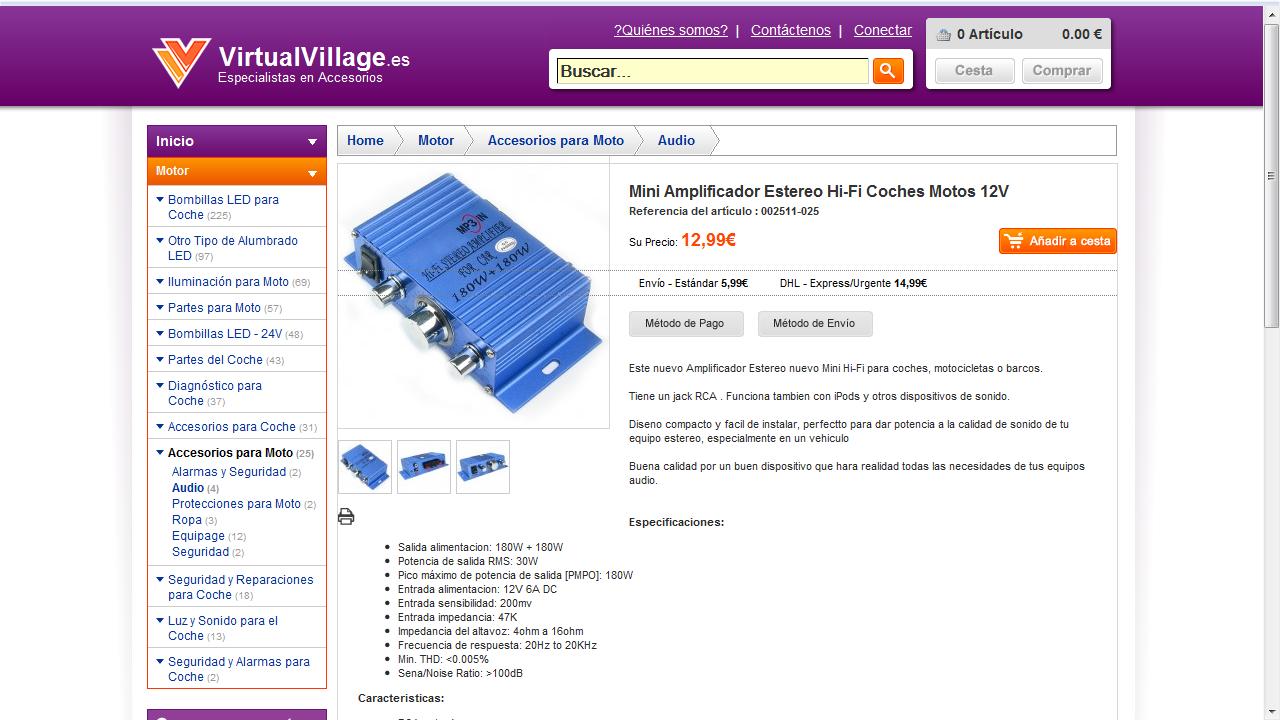Select Accesorios para Moto breadcrumb
The image size is (1280, 720).
pos(556,141)
